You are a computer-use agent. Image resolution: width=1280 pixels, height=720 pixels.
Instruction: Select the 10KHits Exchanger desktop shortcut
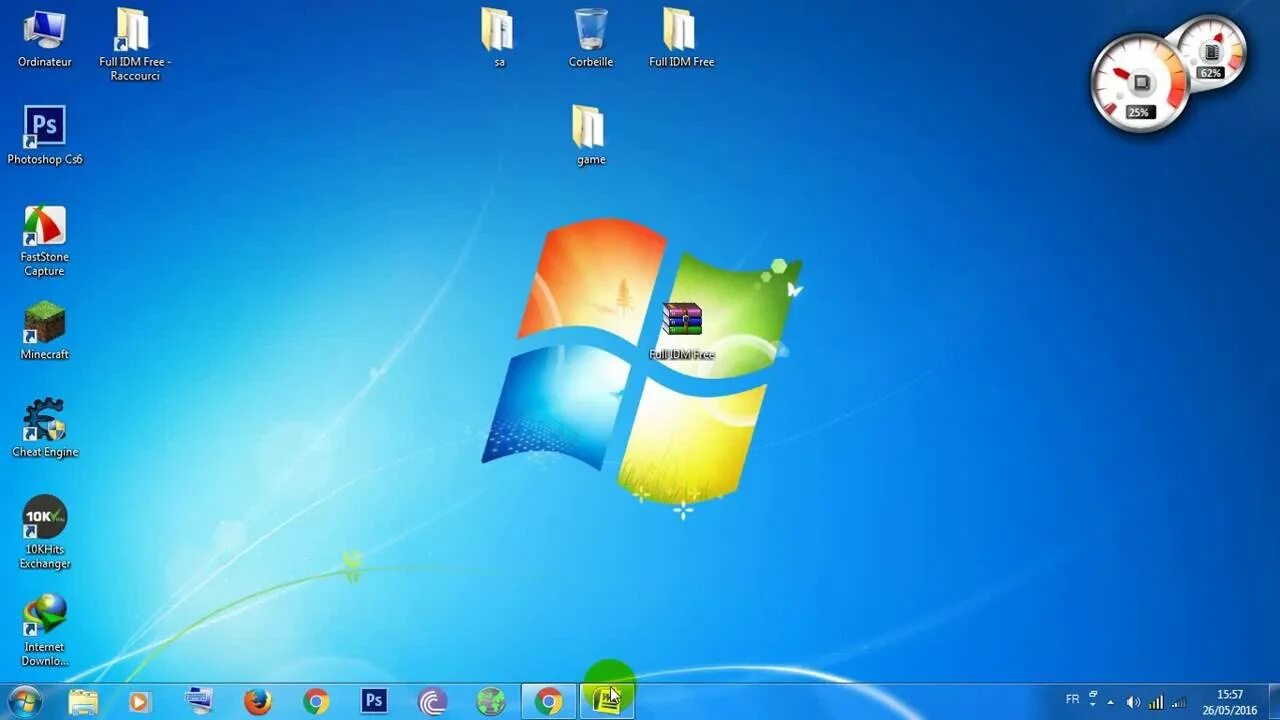[x=45, y=532]
